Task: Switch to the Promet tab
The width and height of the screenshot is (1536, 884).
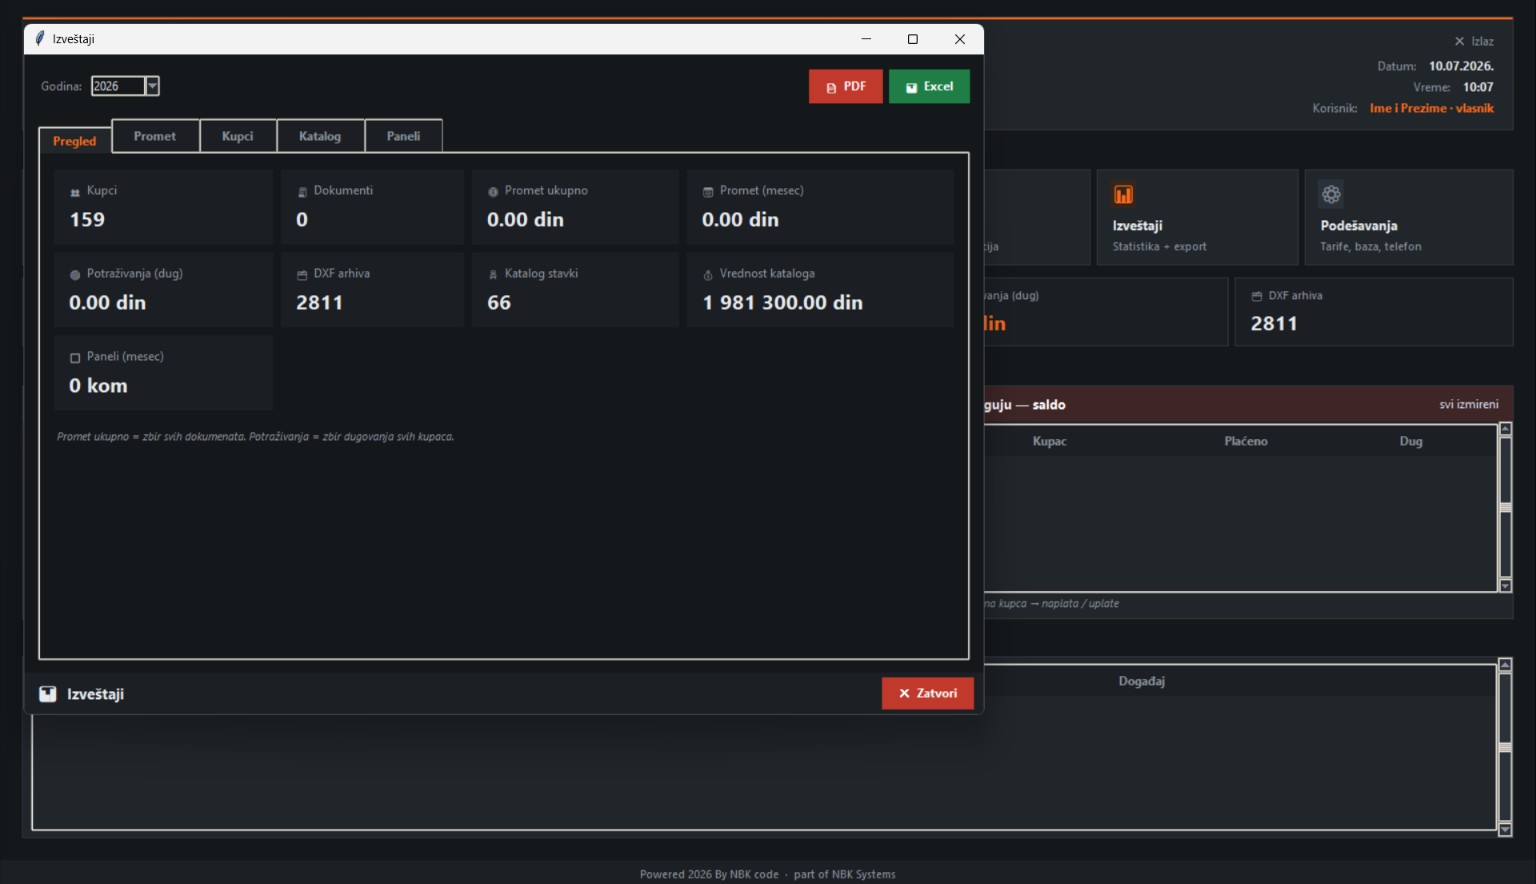Action: 155,136
